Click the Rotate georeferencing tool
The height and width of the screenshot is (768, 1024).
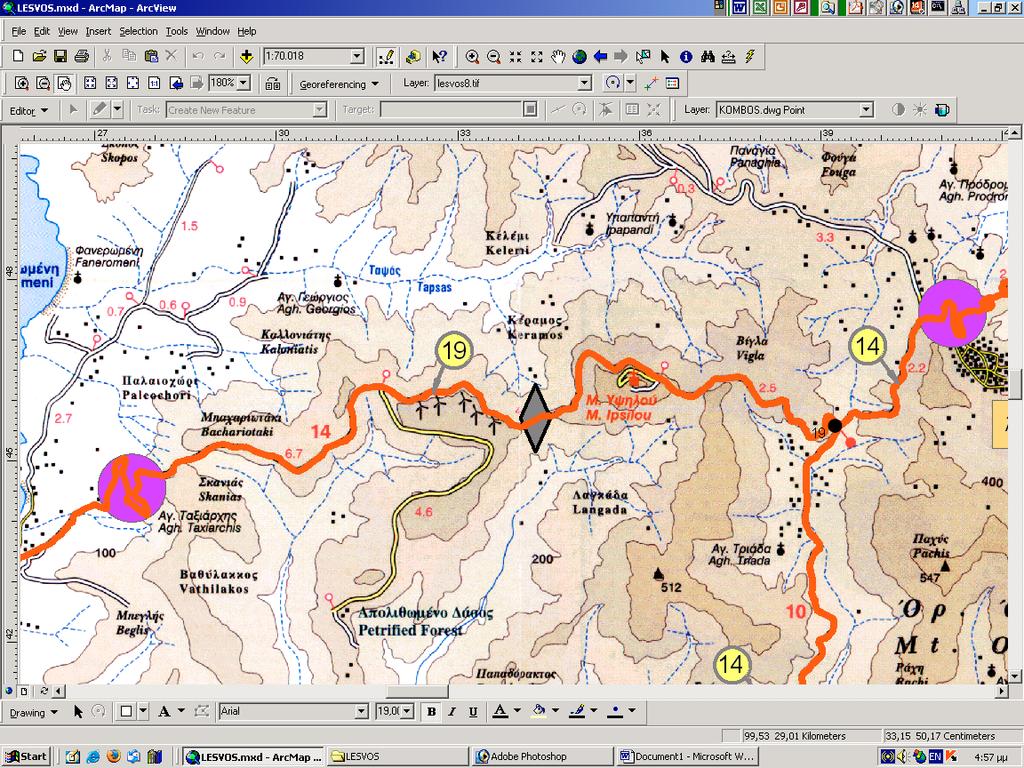click(613, 83)
